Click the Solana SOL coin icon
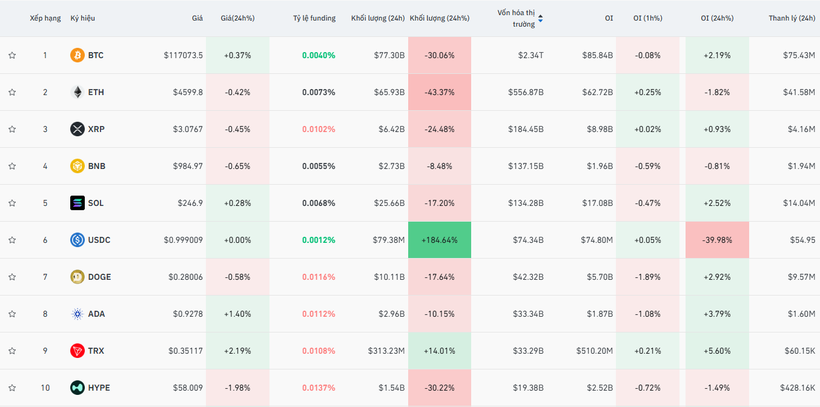Image resolution: width=820 pixels, height=407 pixels. (77, 203)
